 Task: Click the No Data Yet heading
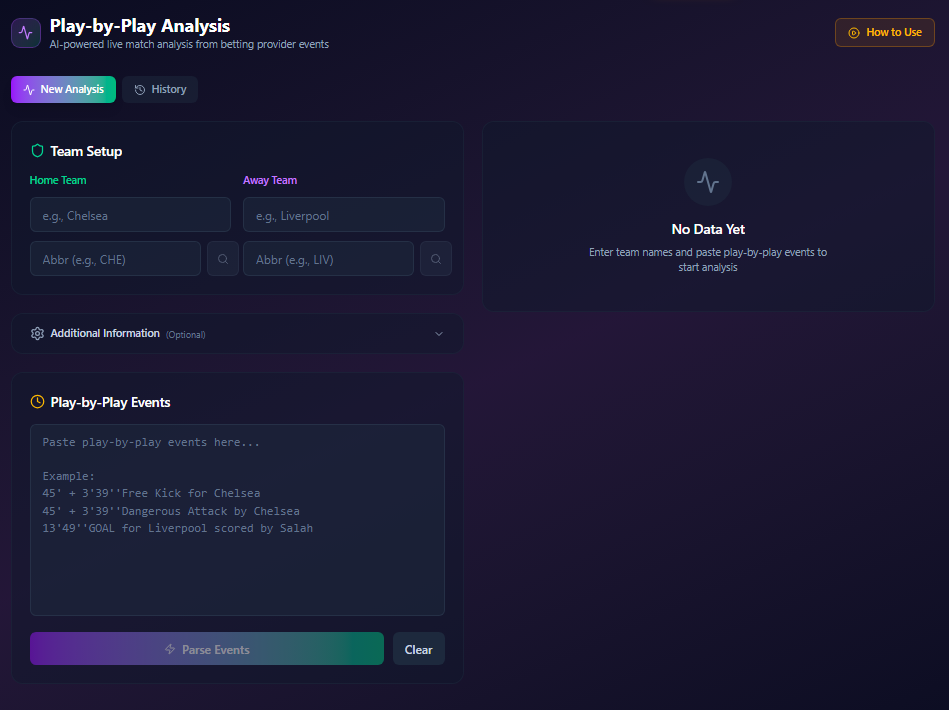tap(708, 229)
